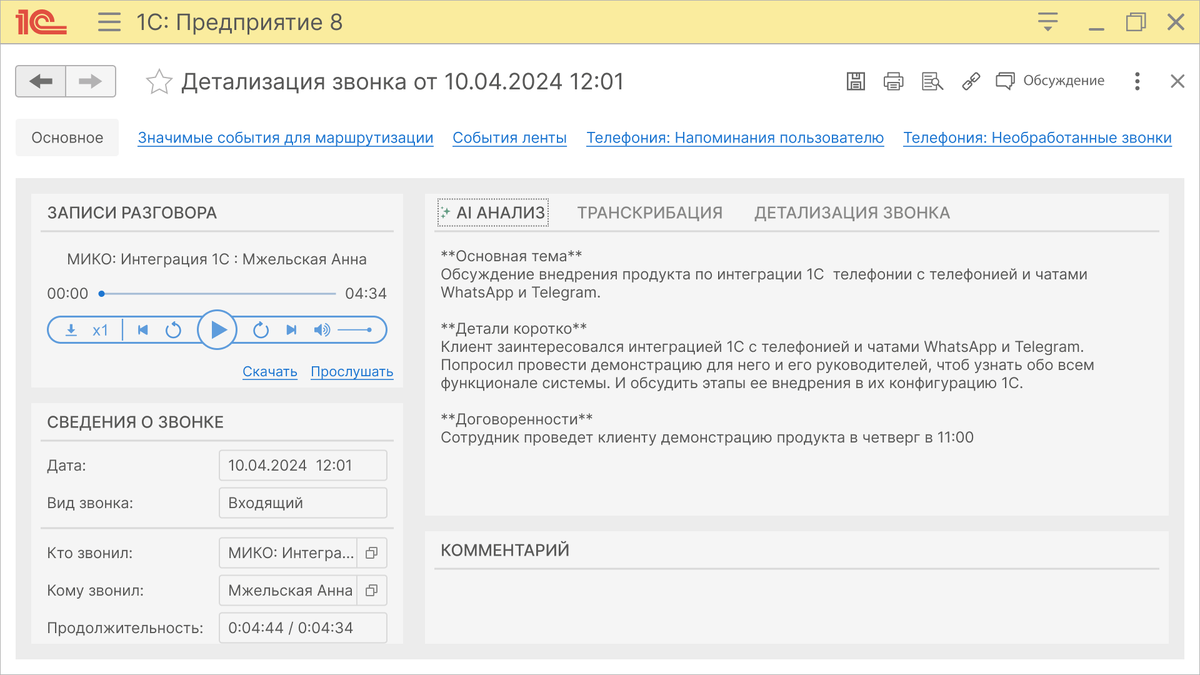The image size is (1200, 675).
Task: Go back using the left arrow
Action: (x=41, y=81)
